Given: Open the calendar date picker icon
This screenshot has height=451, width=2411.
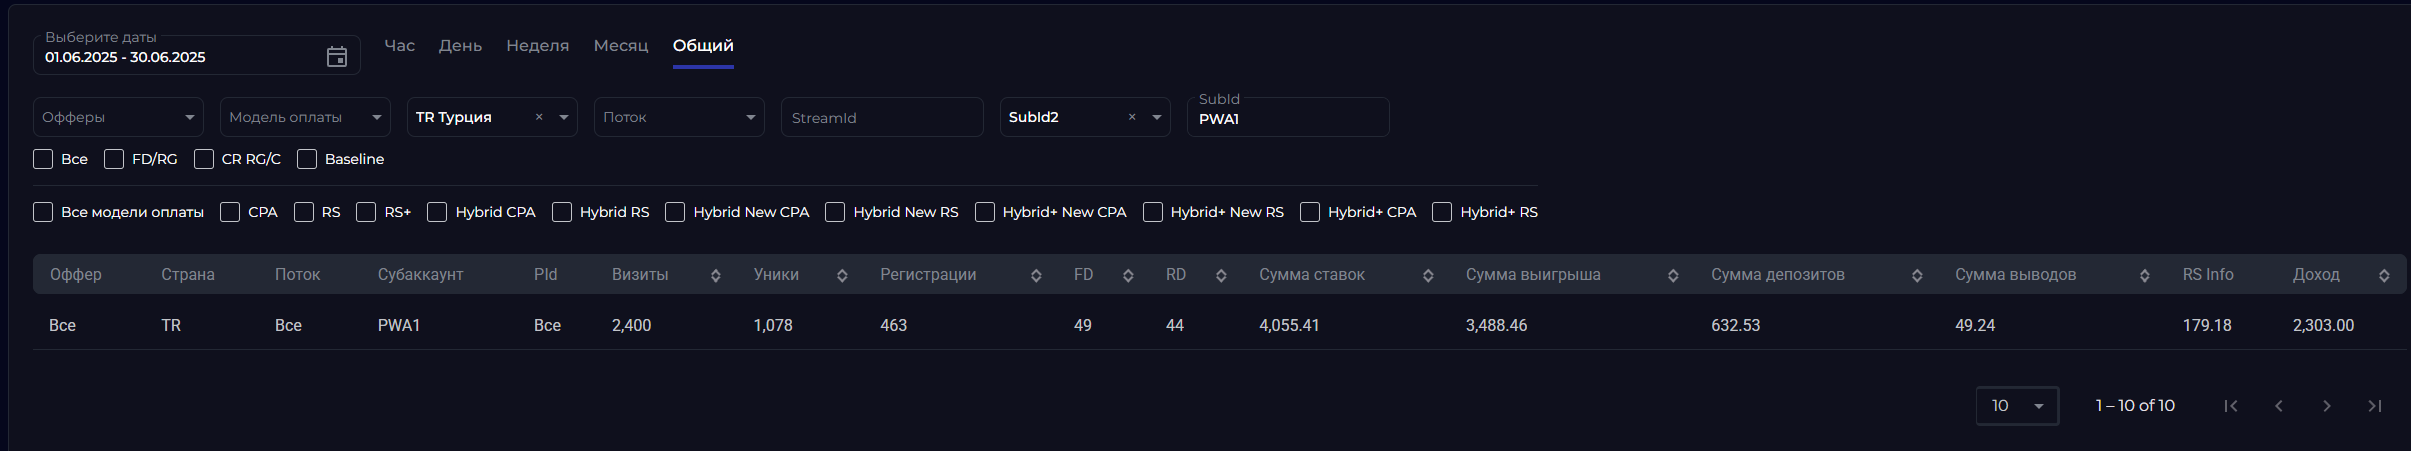Looking at the screenshot, I should [x=337, y=57].
